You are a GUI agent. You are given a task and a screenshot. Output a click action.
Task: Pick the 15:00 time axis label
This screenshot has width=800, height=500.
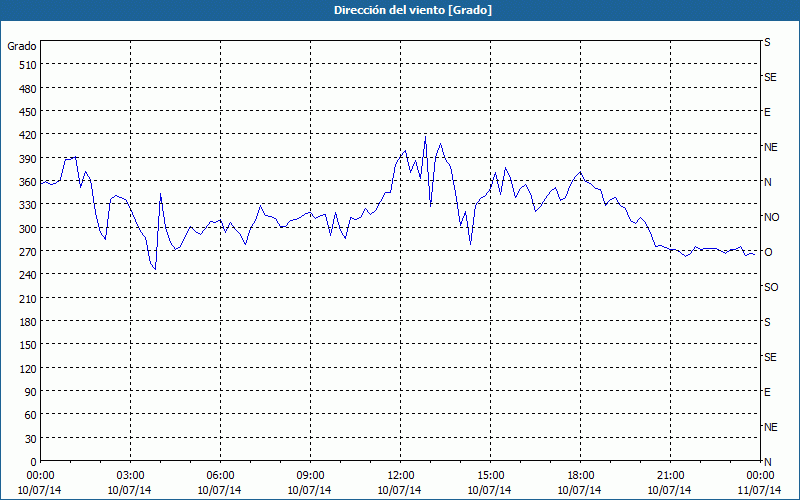coord(491,476)
